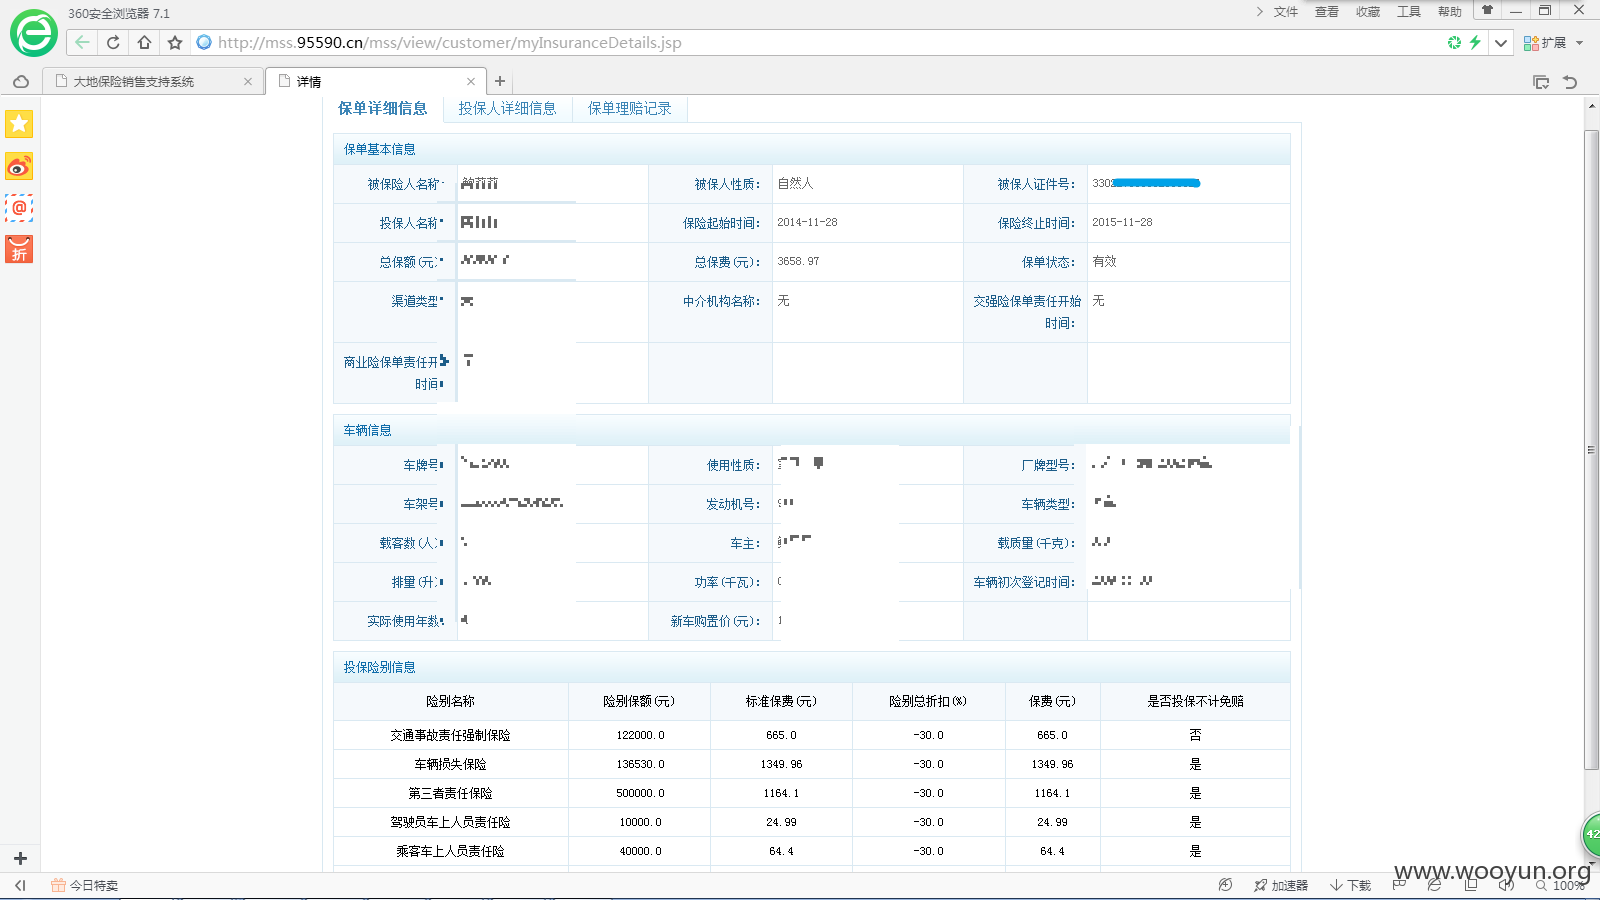Click the 驾驶员车上人员责任险 row name
Viewport: 1600px width, 900px height.
pyautogui.click(x=450, y=822)
